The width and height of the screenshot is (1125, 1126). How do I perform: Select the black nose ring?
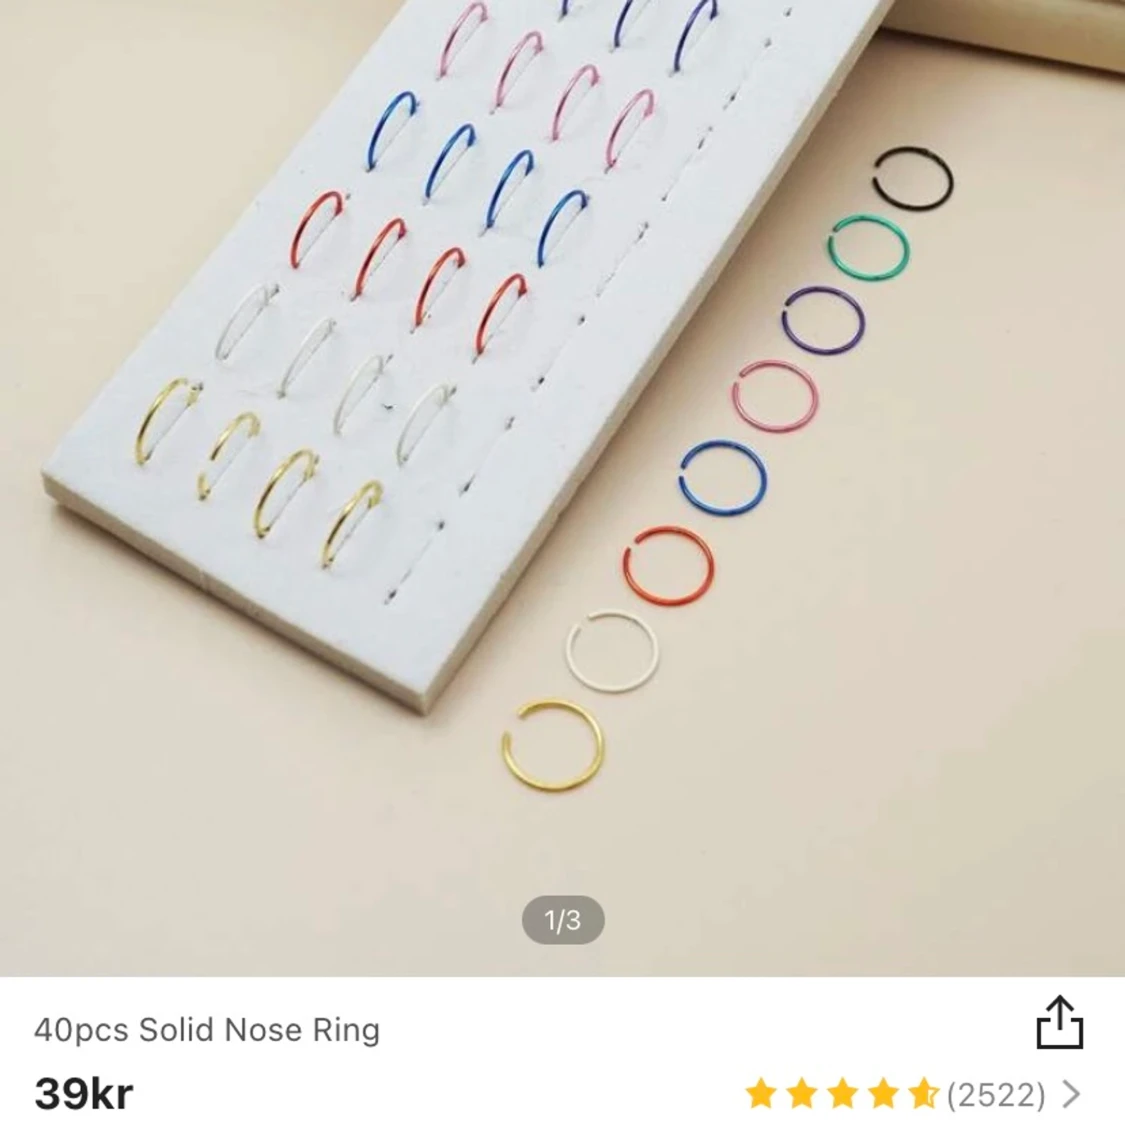pos(912,179)
